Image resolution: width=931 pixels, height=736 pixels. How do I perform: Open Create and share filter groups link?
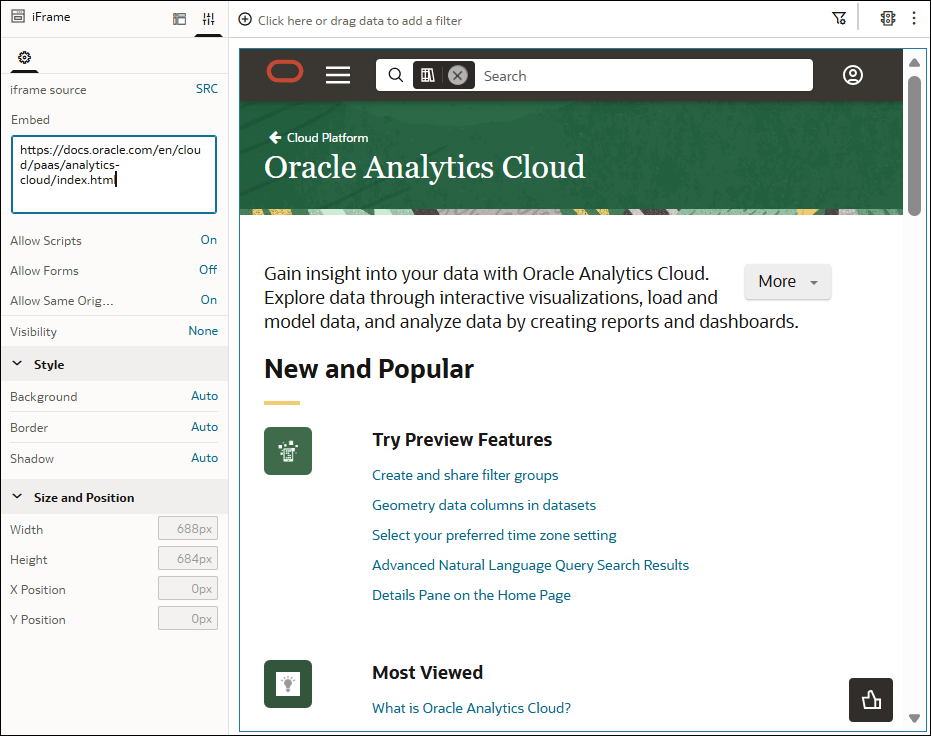[x=465, y=475]
